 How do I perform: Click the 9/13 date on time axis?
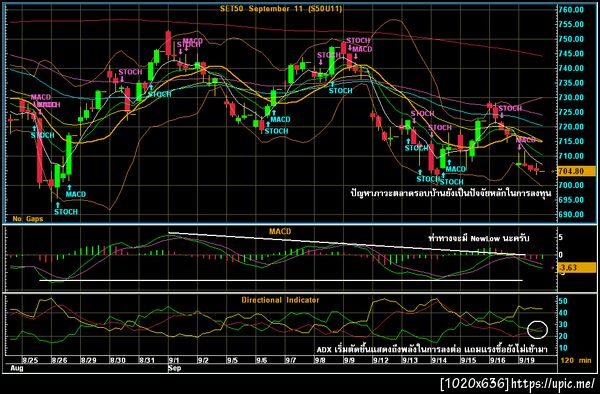click(409, 360)
